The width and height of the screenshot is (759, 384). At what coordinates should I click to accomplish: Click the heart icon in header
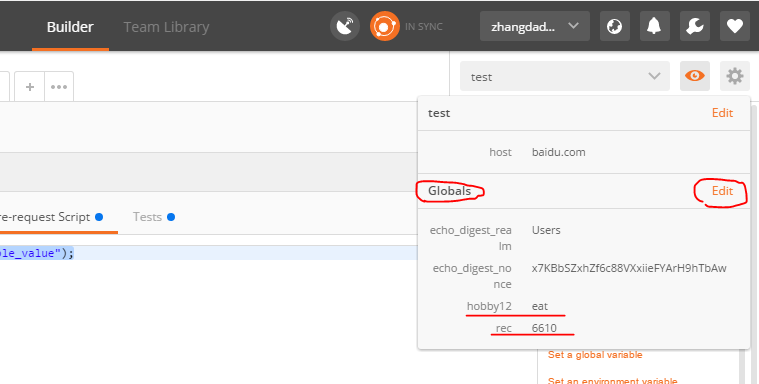tap(735, 26)
